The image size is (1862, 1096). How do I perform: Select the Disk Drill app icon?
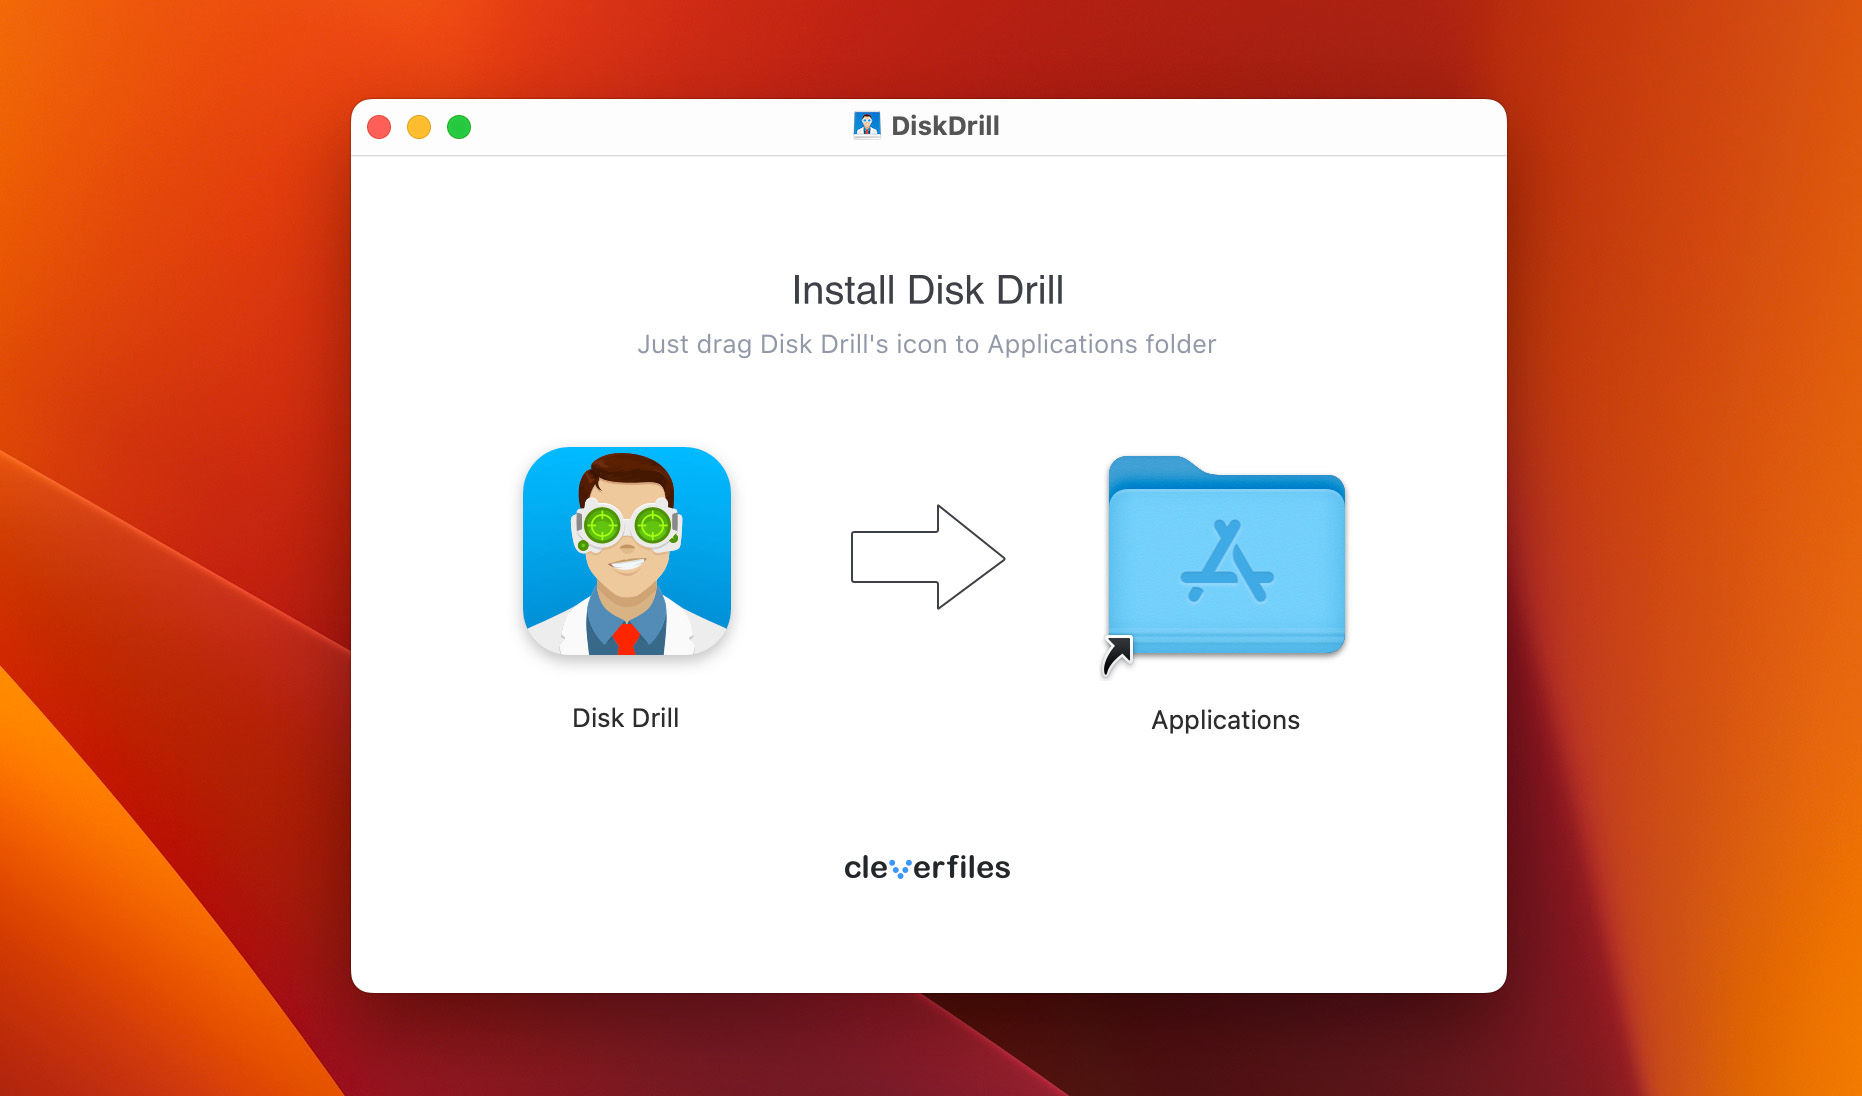click(x=627, y=551)
